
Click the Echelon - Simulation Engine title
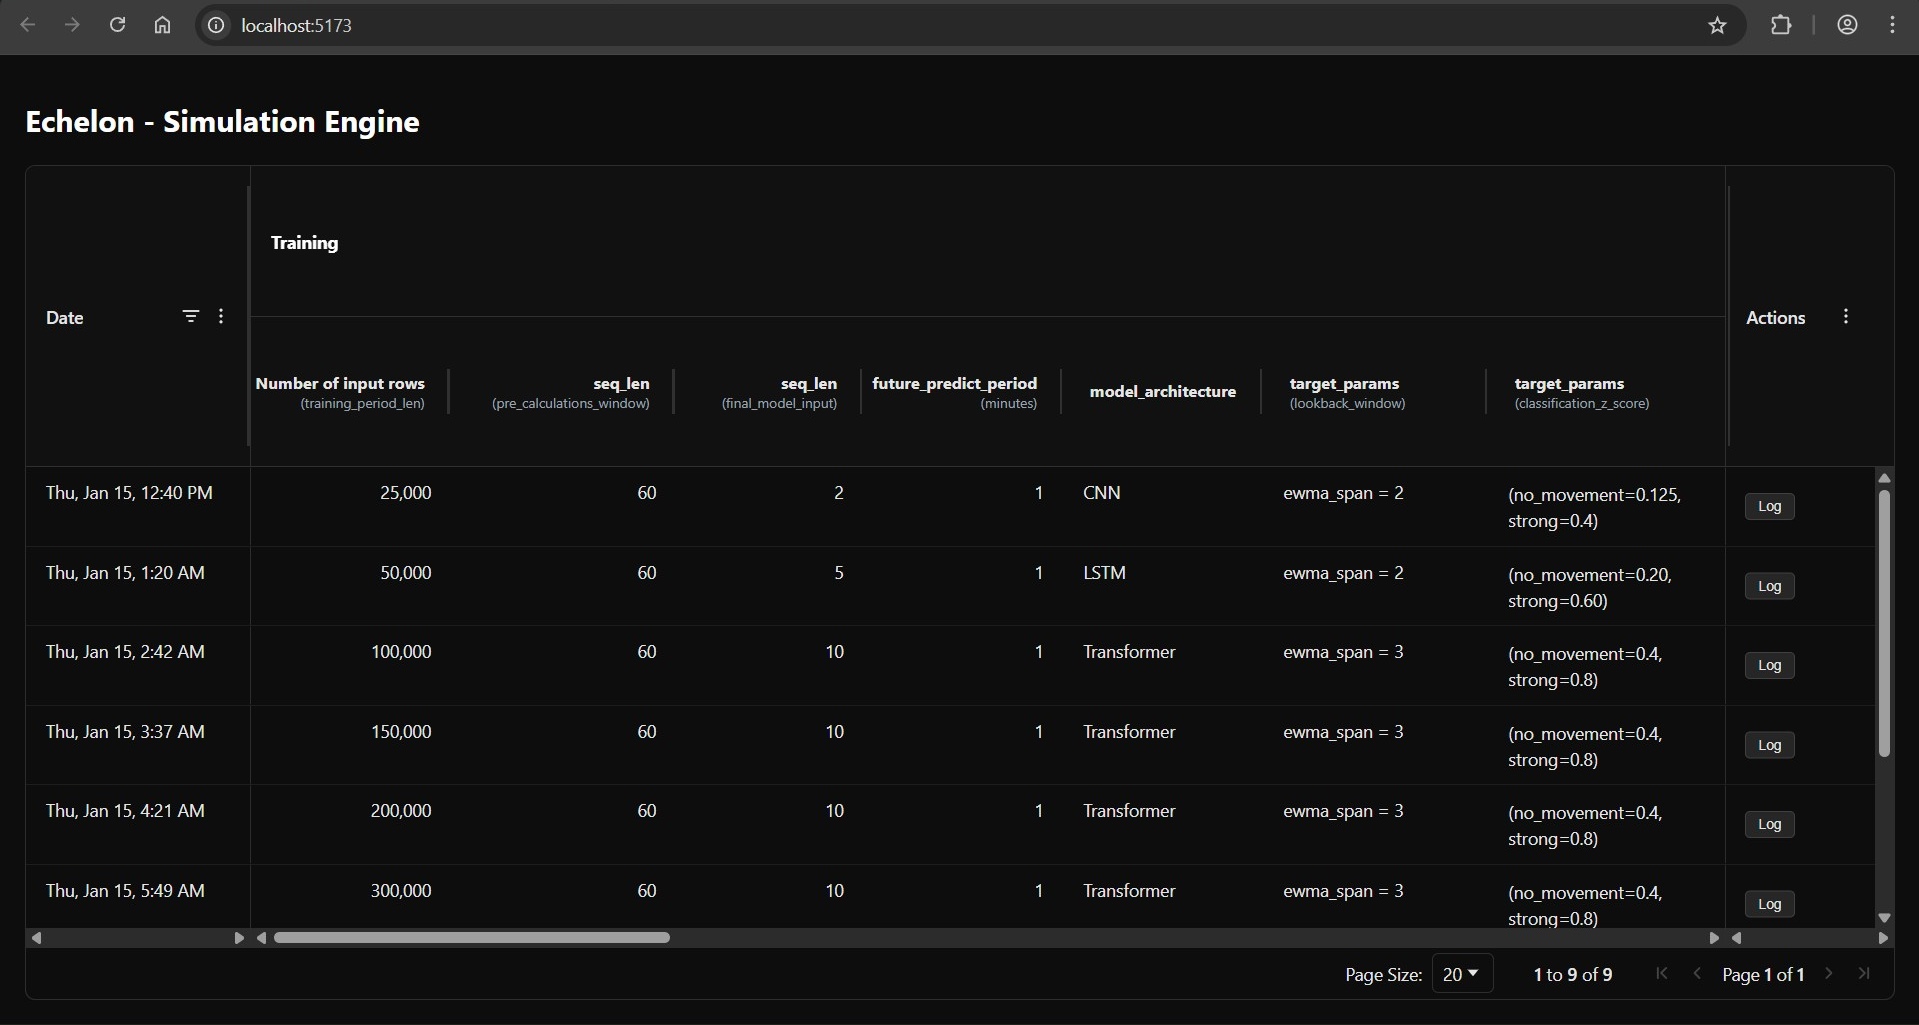click(x=222, y=122)
